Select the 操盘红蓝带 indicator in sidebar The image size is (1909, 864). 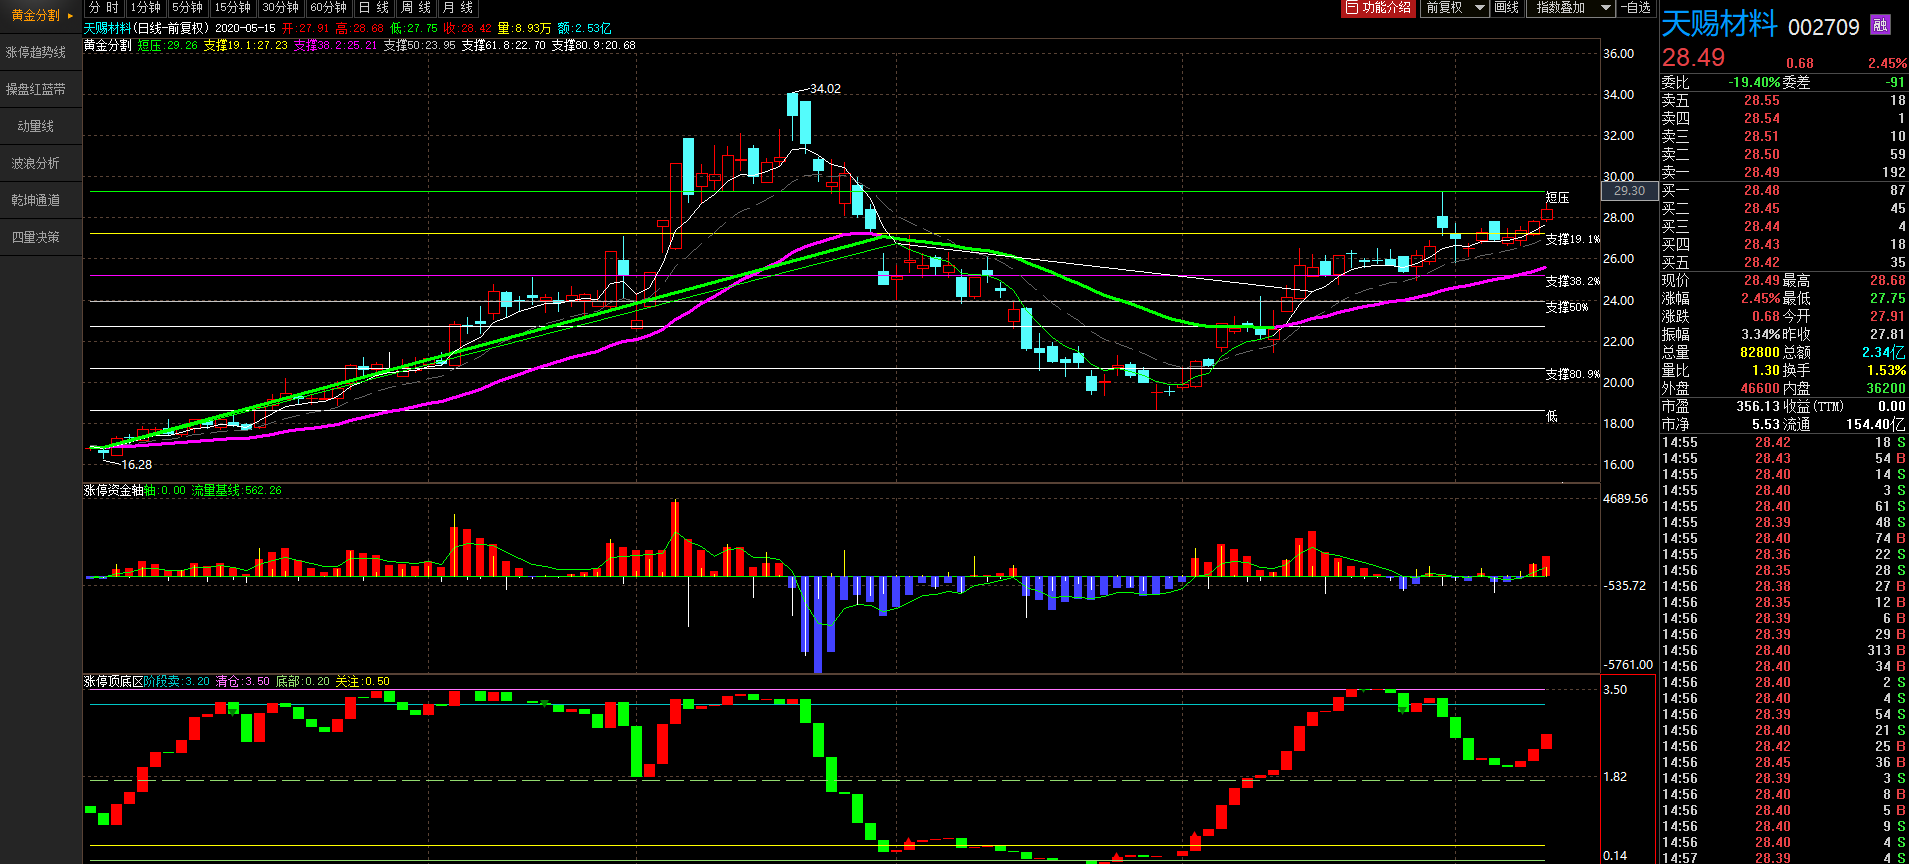[36, 89]
